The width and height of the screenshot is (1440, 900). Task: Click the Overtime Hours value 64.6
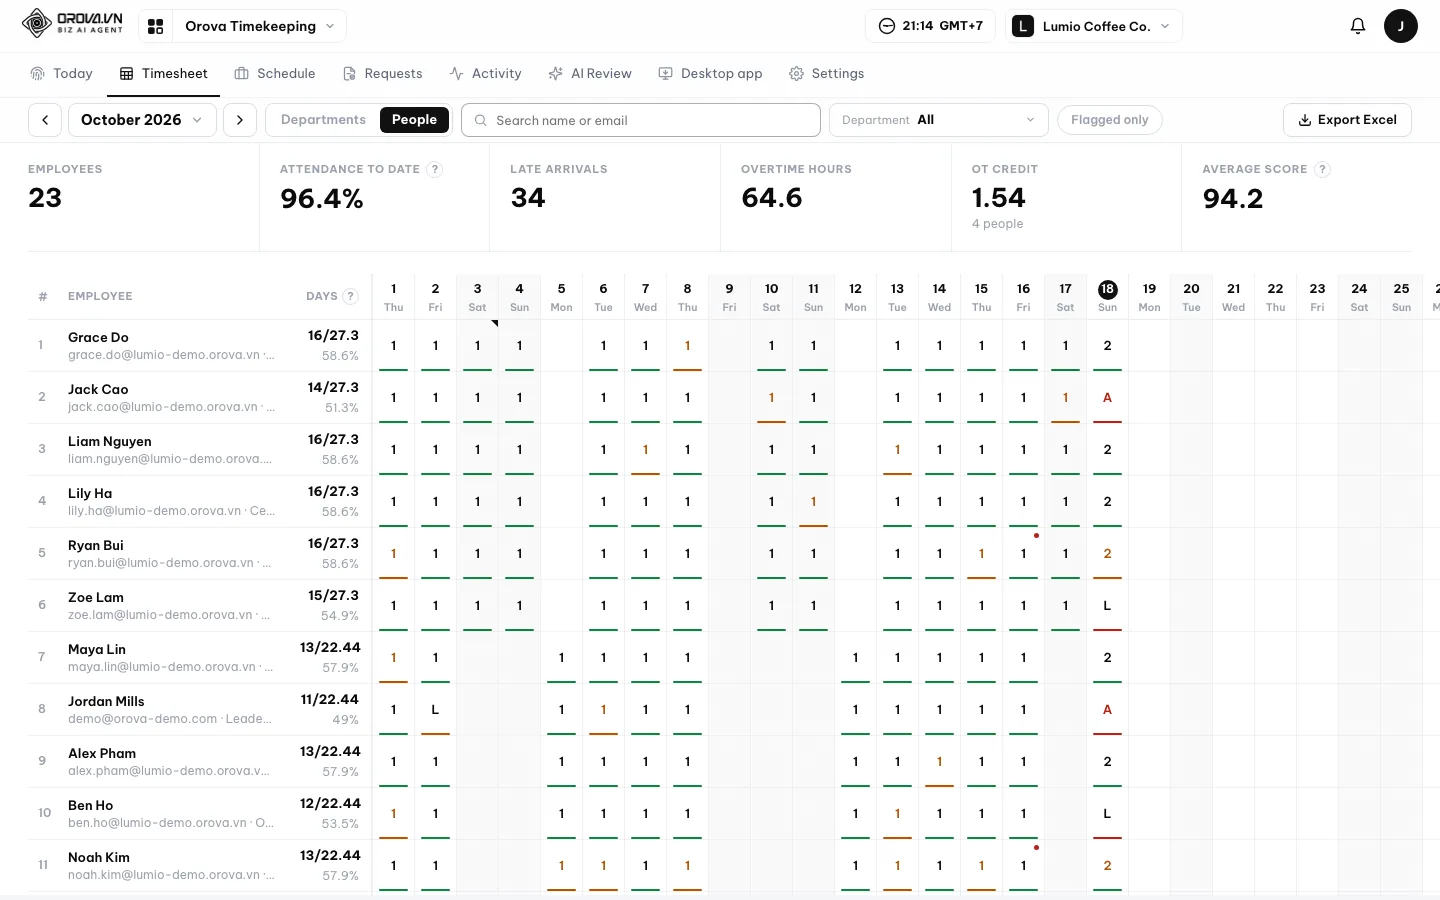tap(772, 198)
